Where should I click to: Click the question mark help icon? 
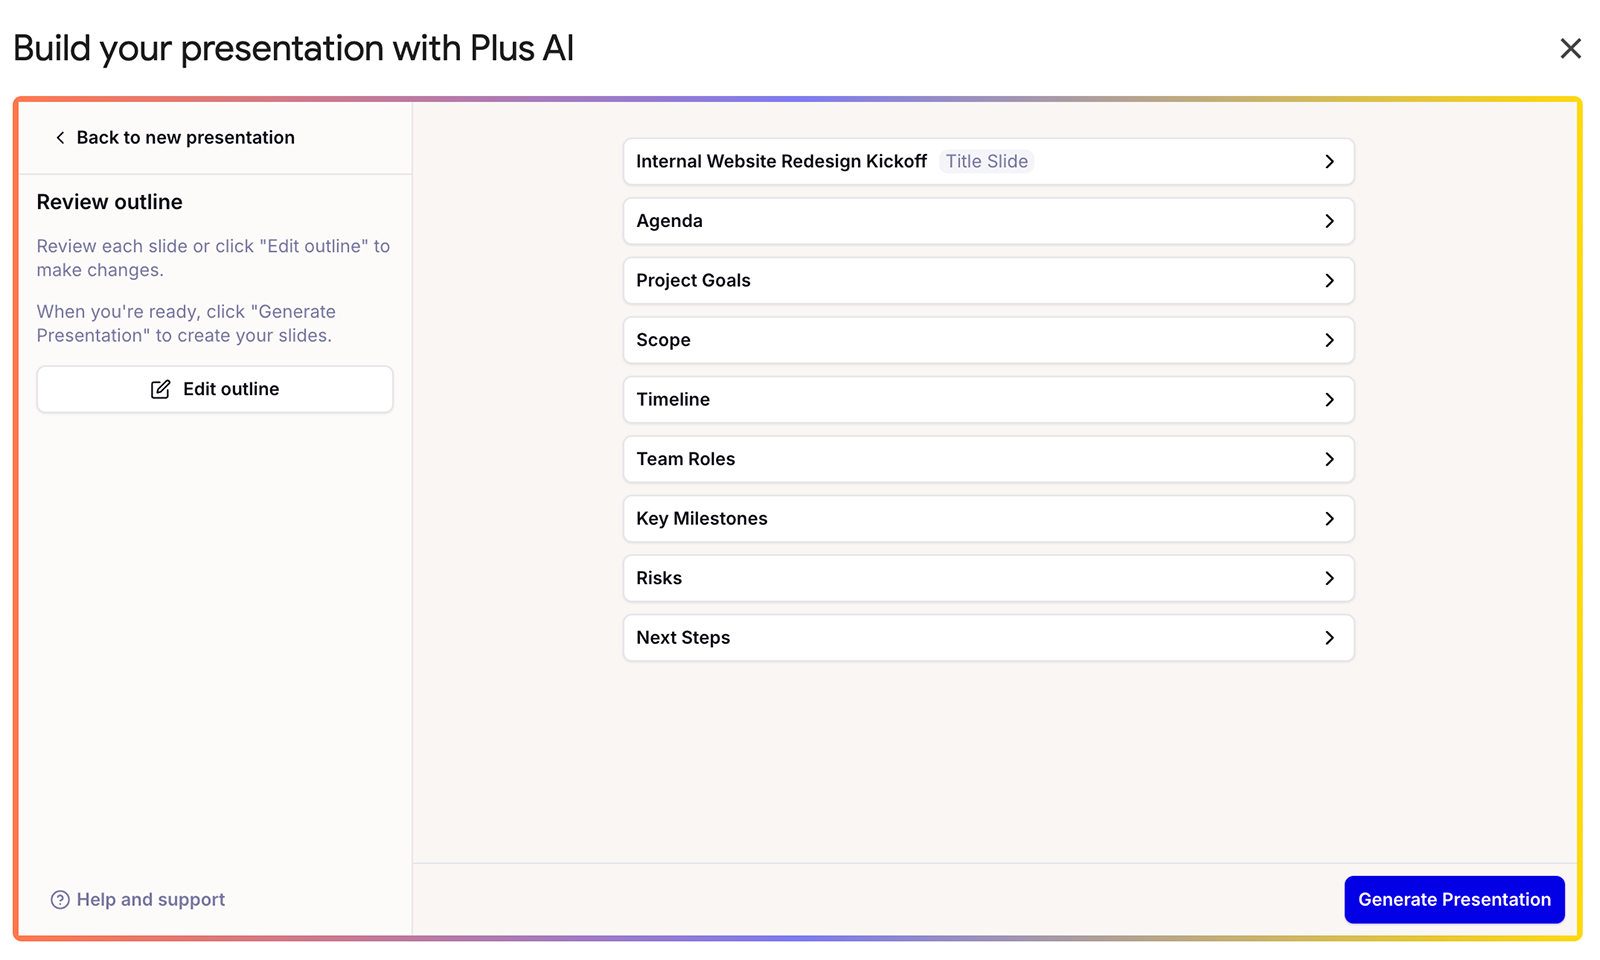(x=60, y=900)
